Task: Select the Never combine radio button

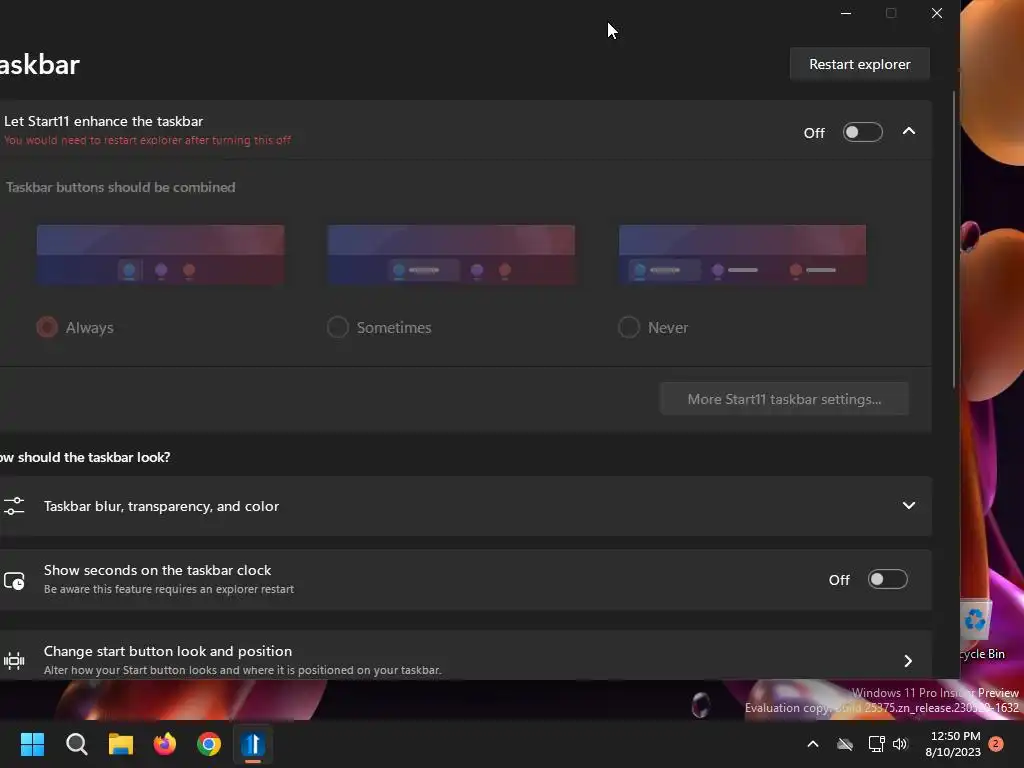Action: 629,327
